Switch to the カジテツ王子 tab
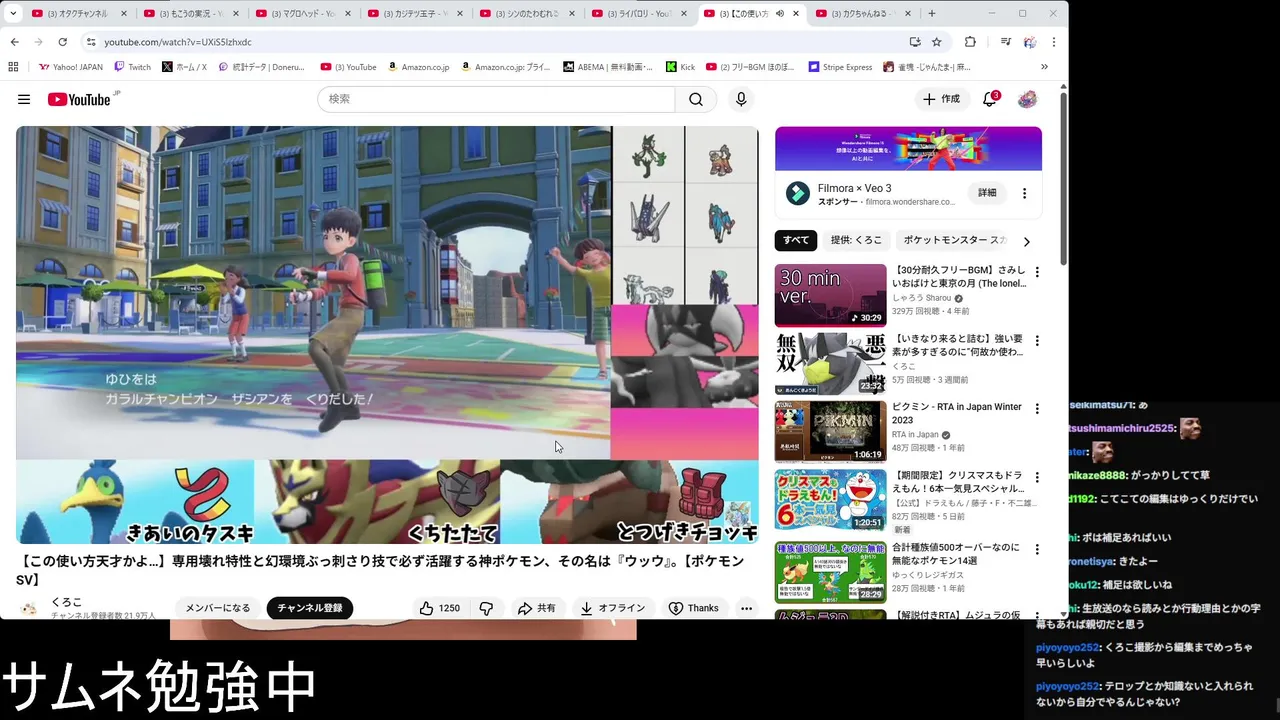The width and height of the screenshot is (1280, 720). point(415,14)
